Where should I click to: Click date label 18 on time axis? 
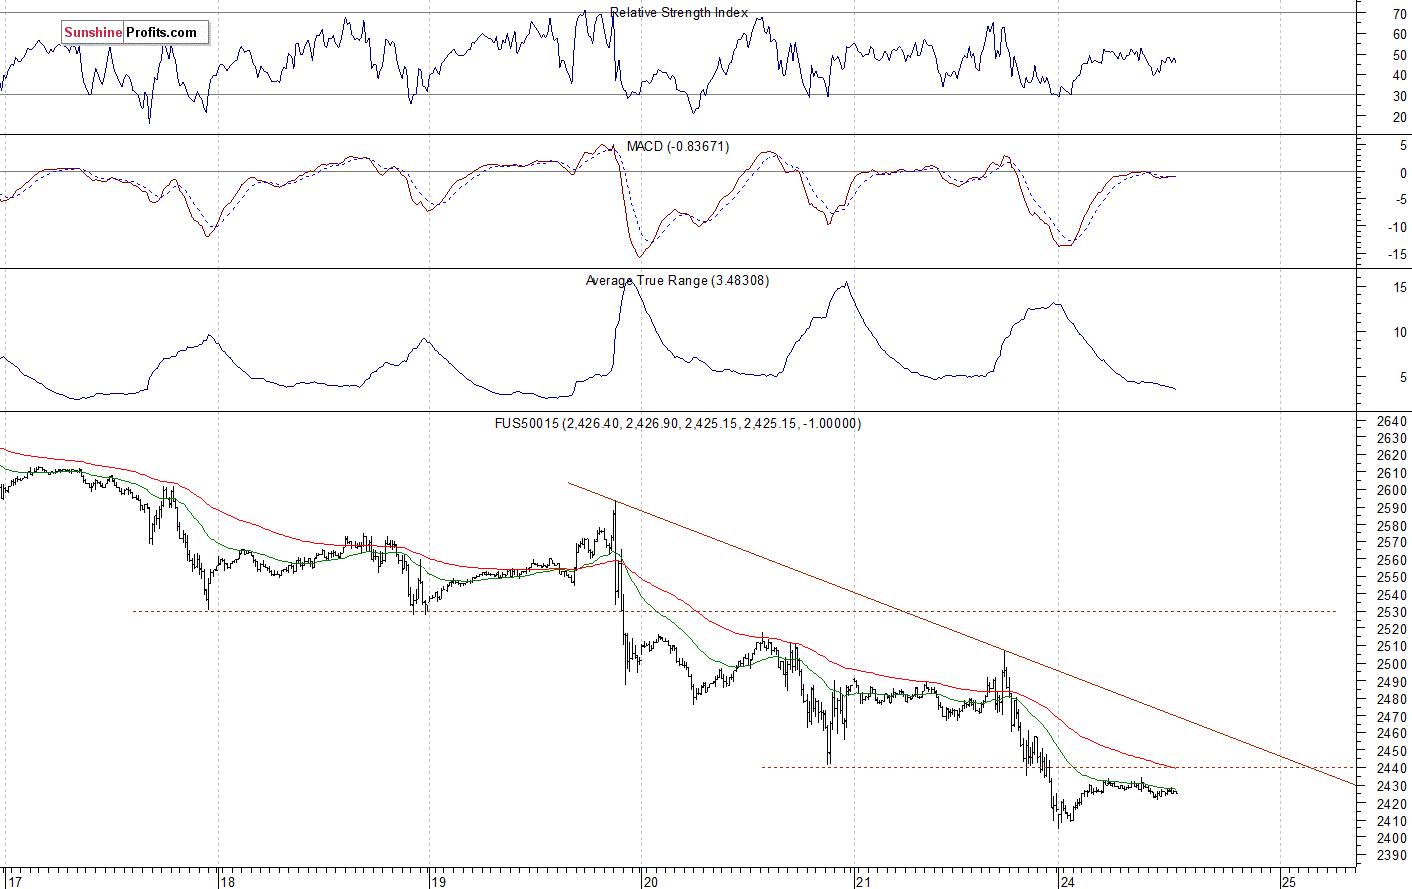tap(227, 881)
